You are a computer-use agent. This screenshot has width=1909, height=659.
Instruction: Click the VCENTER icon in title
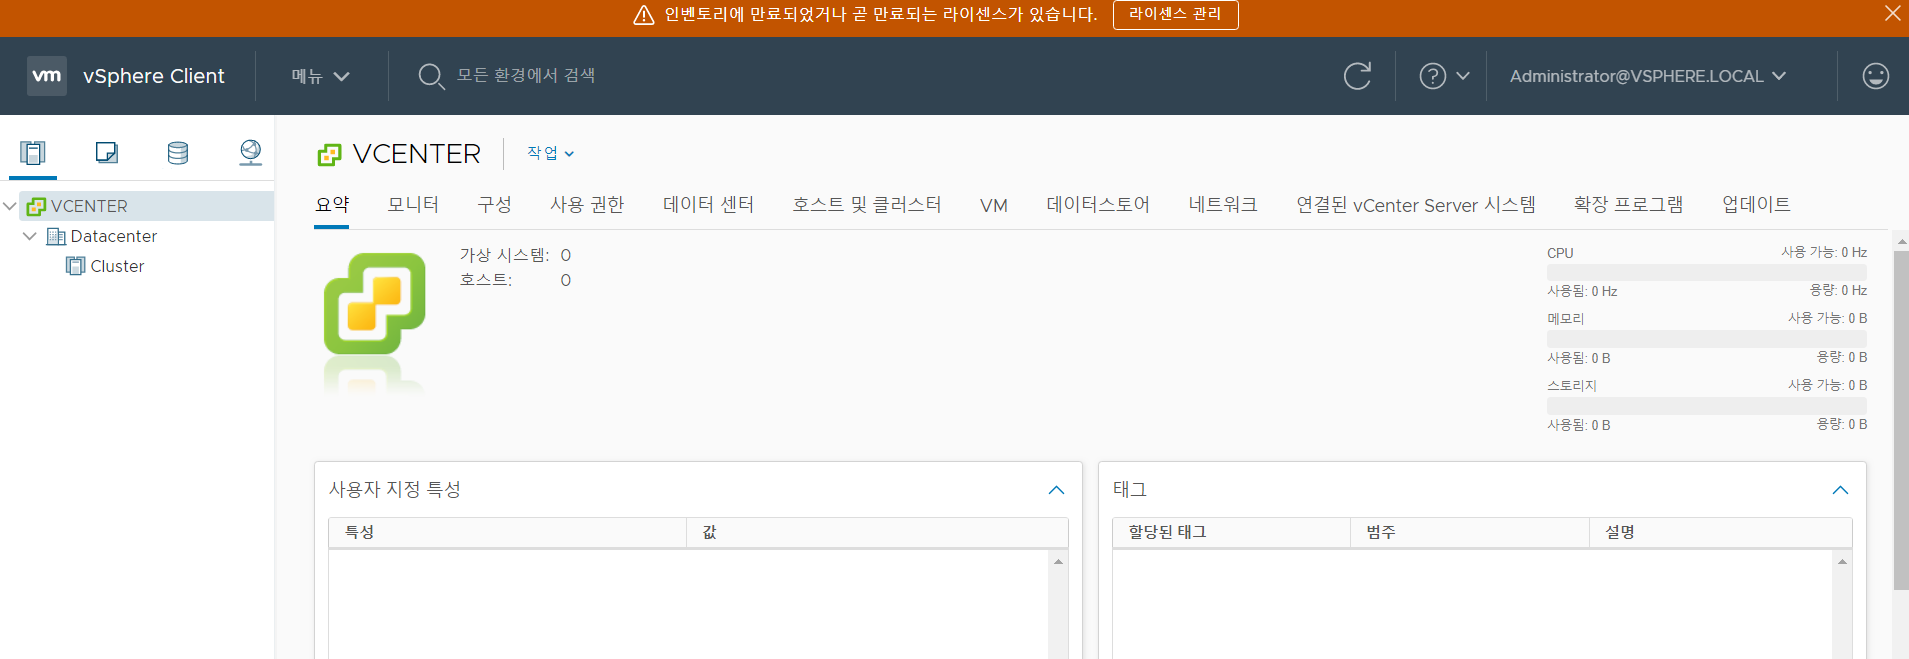point(329,154)
